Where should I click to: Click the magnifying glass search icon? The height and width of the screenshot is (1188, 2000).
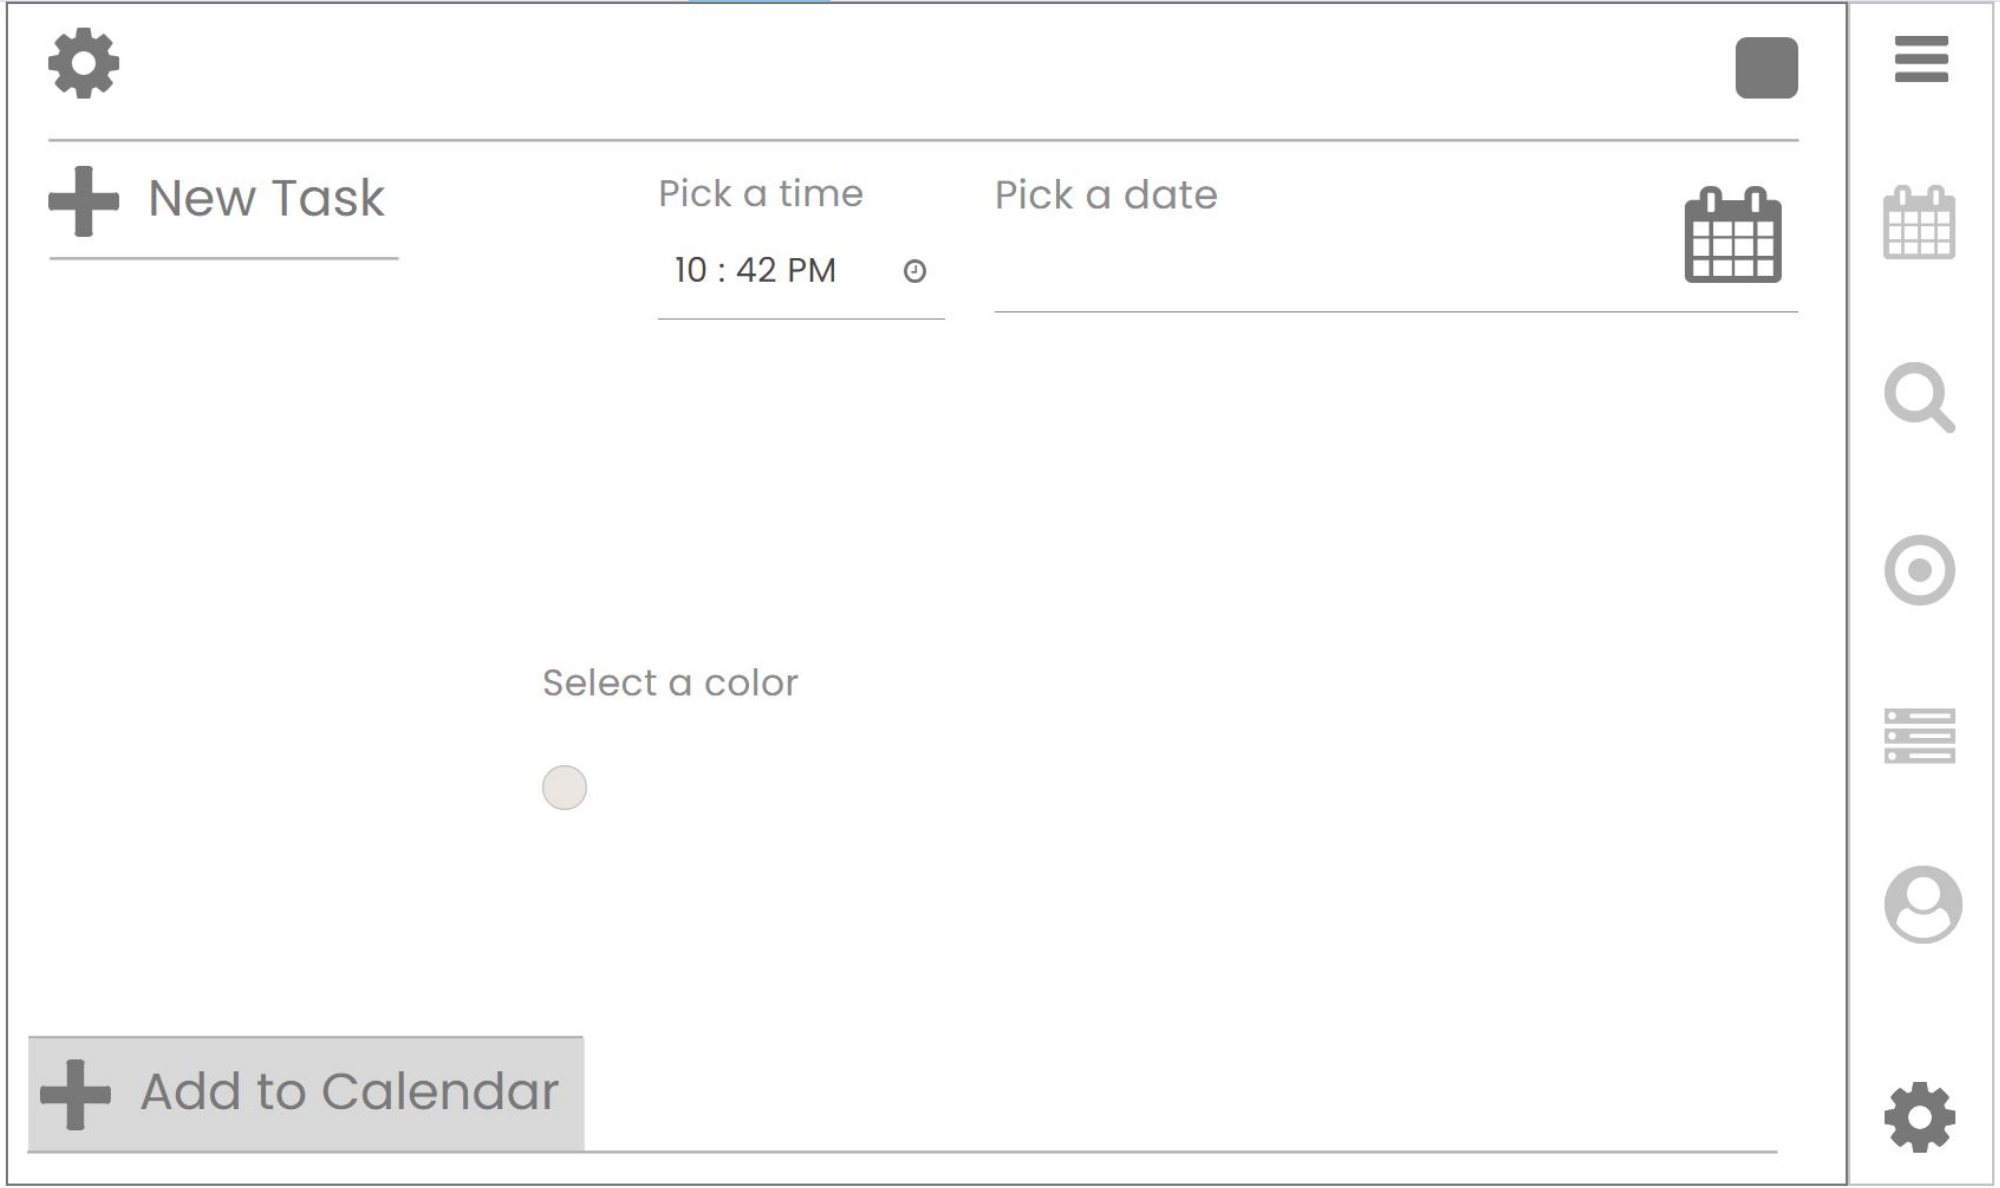[1919, 398]
